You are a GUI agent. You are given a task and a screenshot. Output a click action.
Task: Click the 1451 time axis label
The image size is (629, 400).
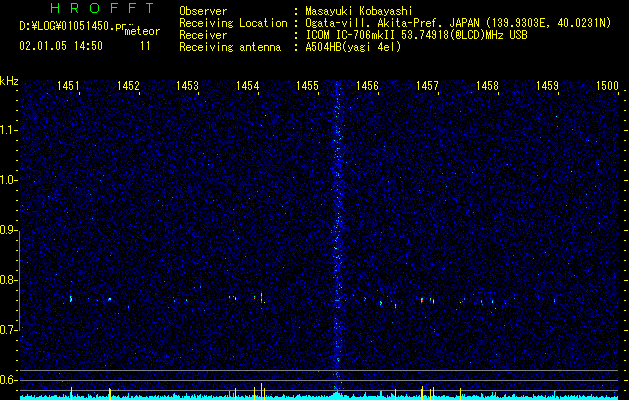click(68, 85)
